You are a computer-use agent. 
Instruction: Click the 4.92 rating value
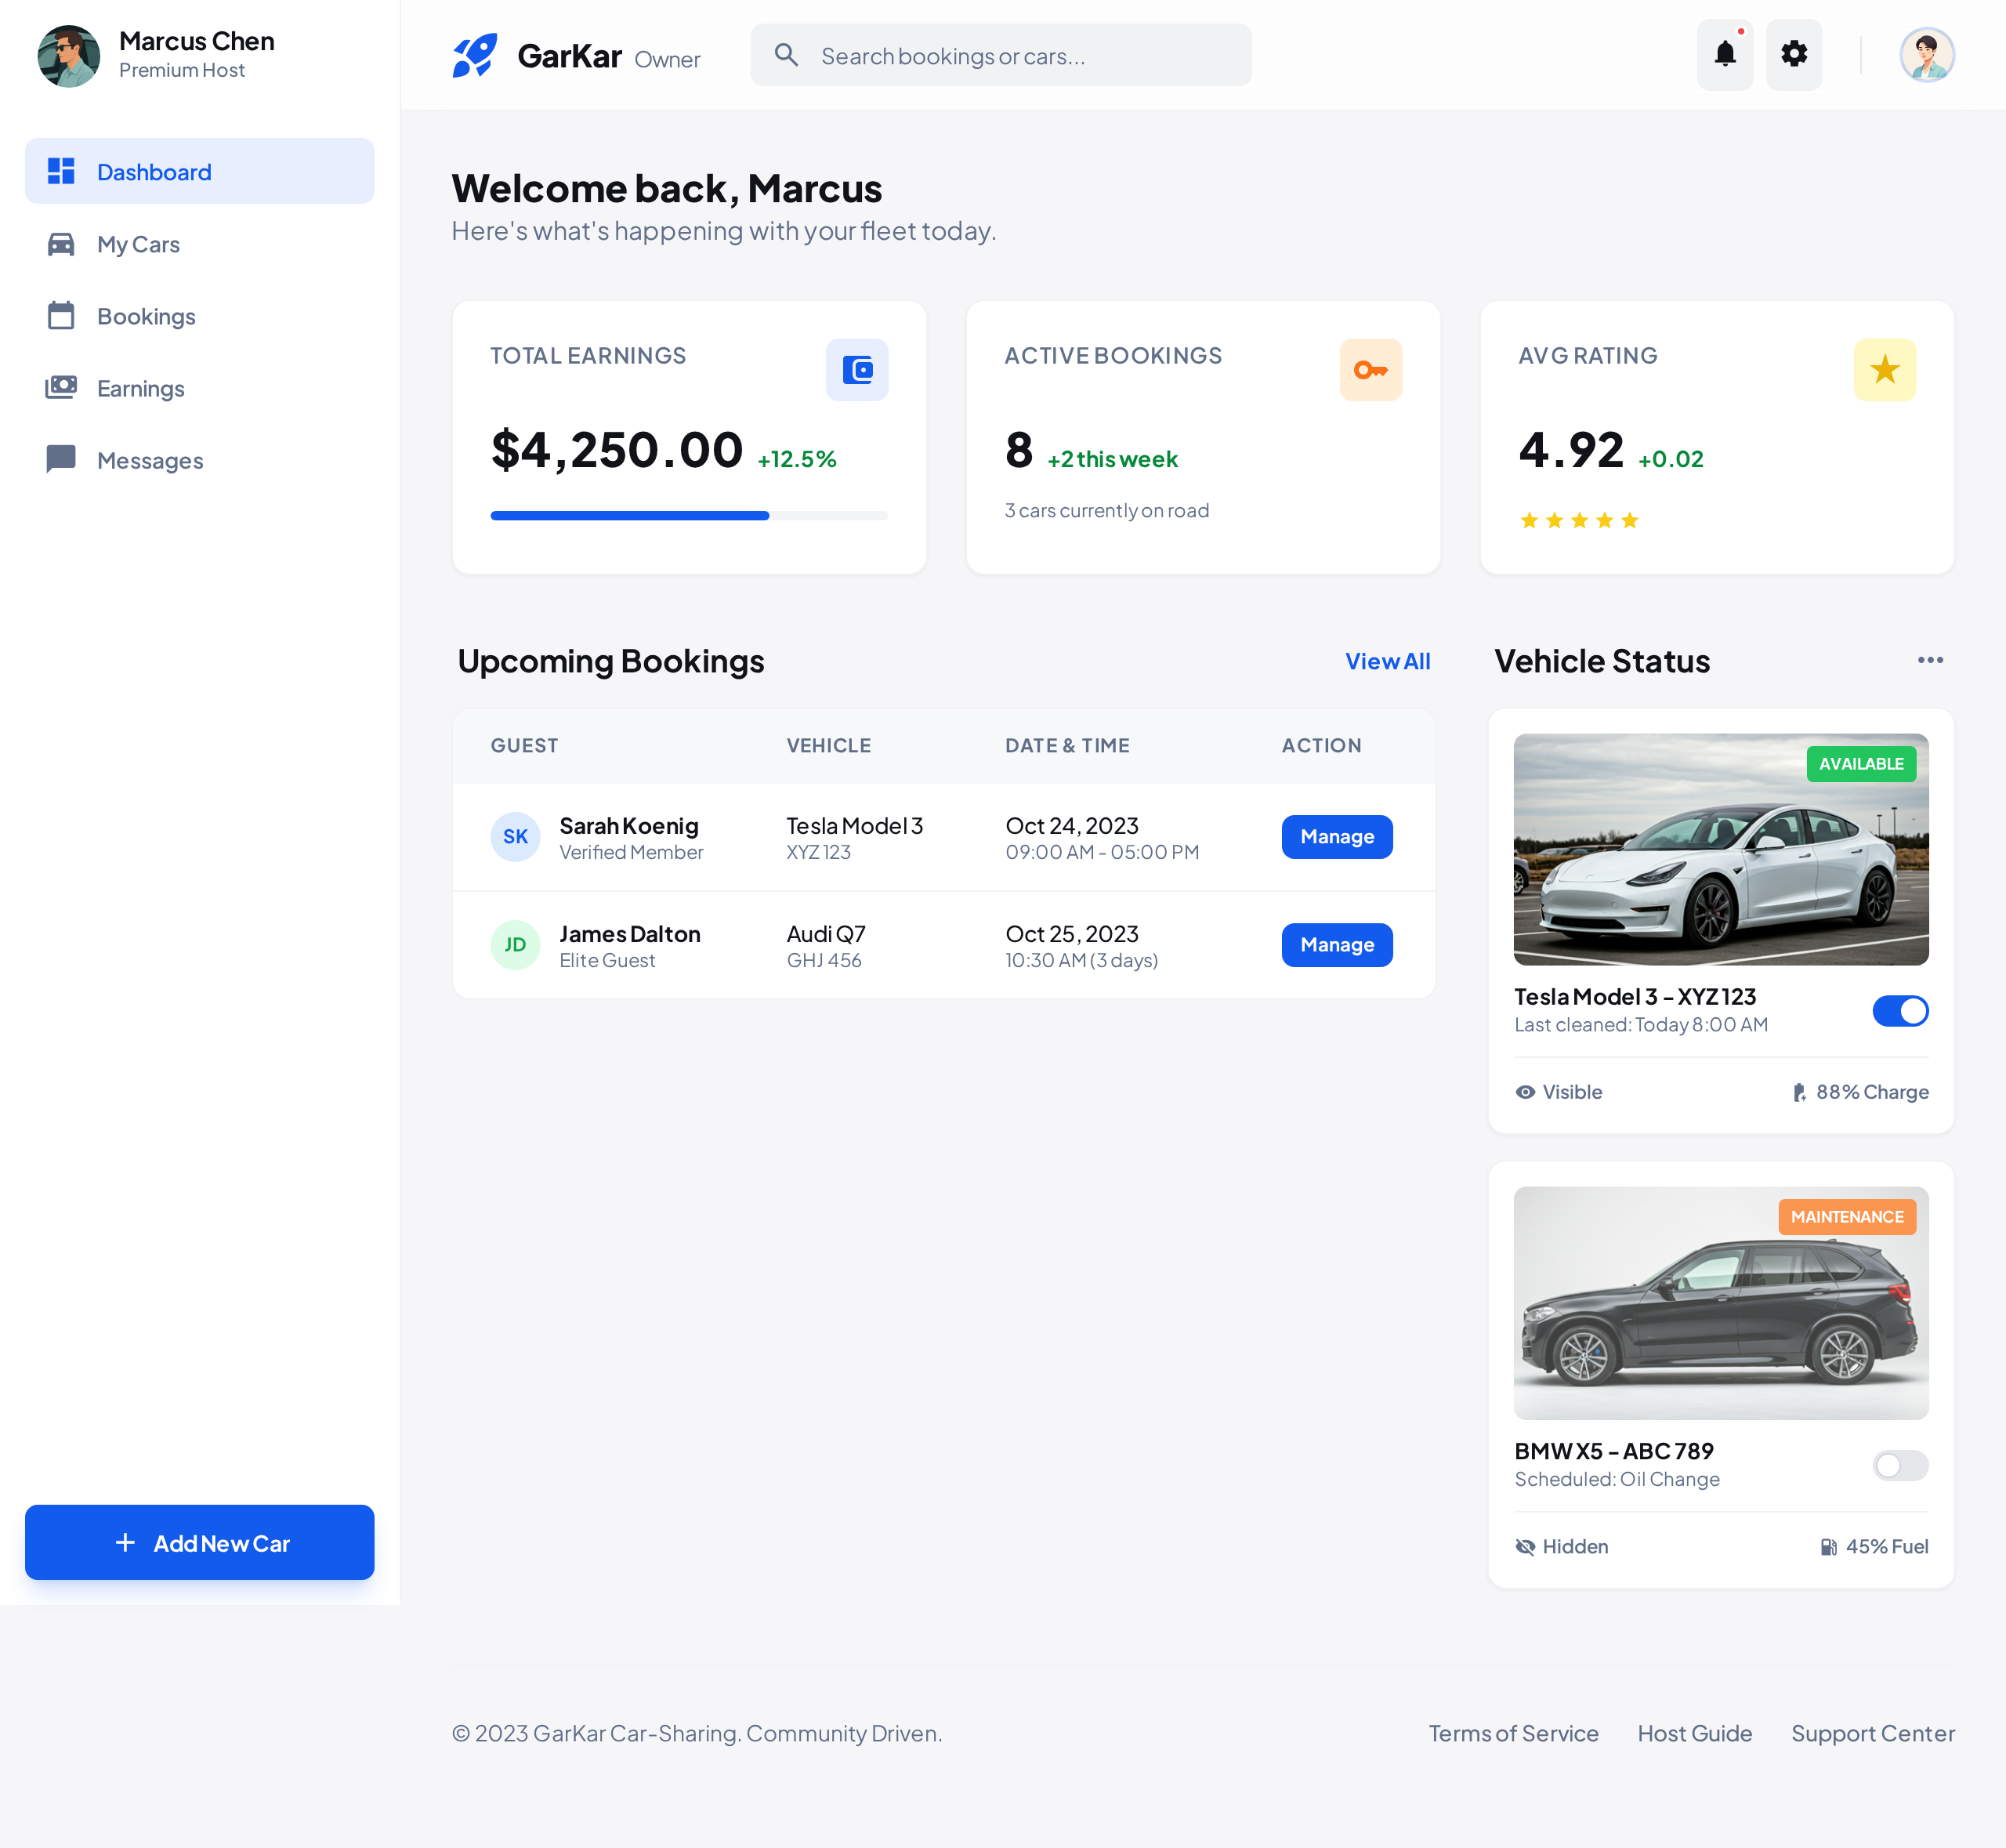pos(1571,450)
